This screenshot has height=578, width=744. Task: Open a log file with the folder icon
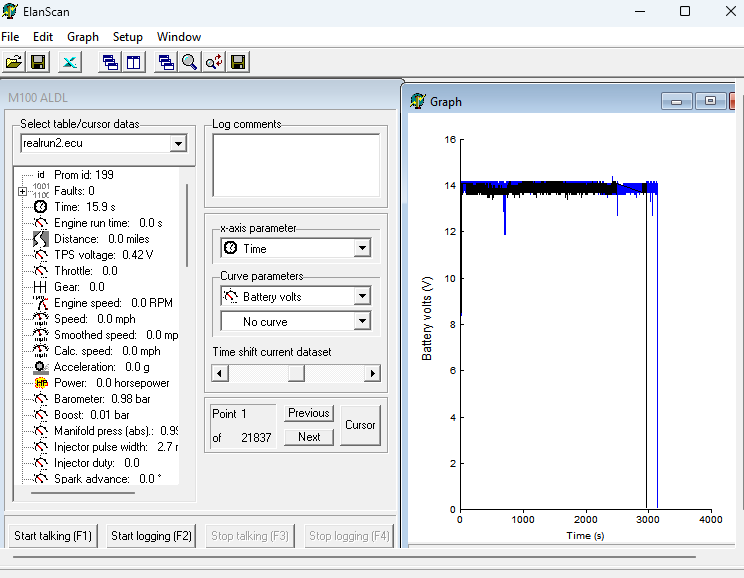[x=14, y=62]
